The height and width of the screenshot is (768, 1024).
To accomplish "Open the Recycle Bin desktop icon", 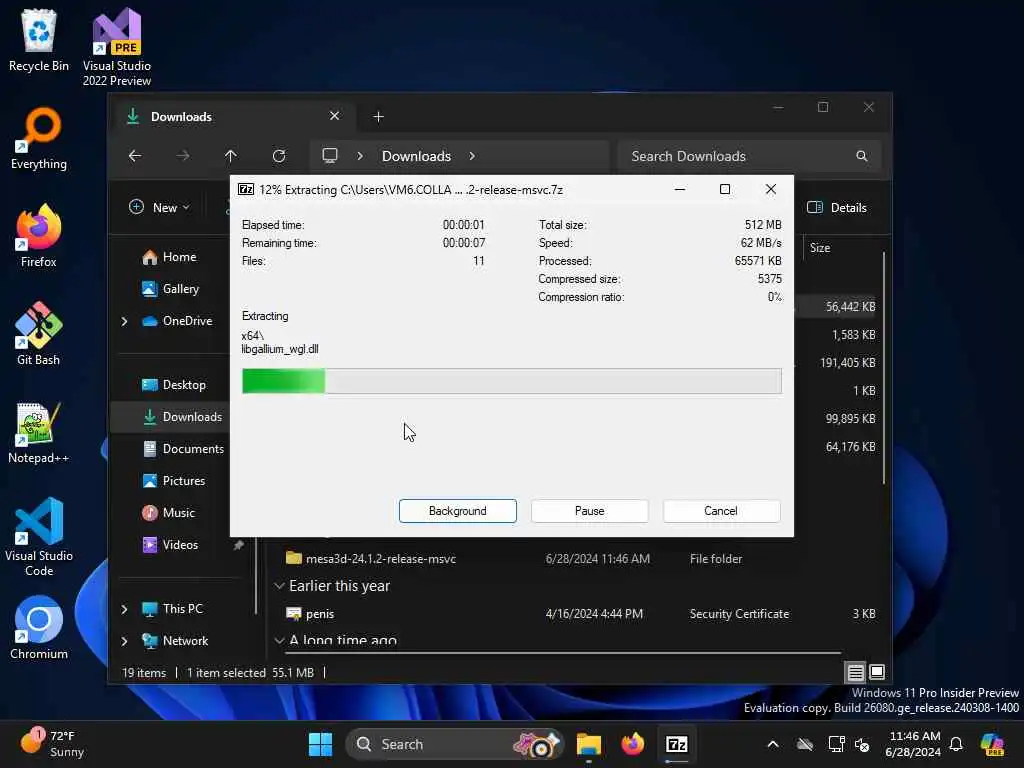I will point(39,39).
